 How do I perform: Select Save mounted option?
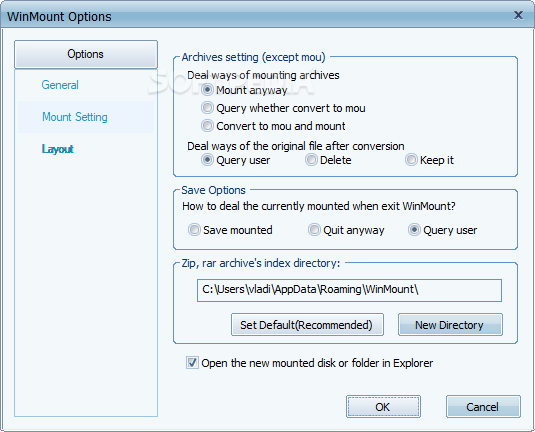194,230
